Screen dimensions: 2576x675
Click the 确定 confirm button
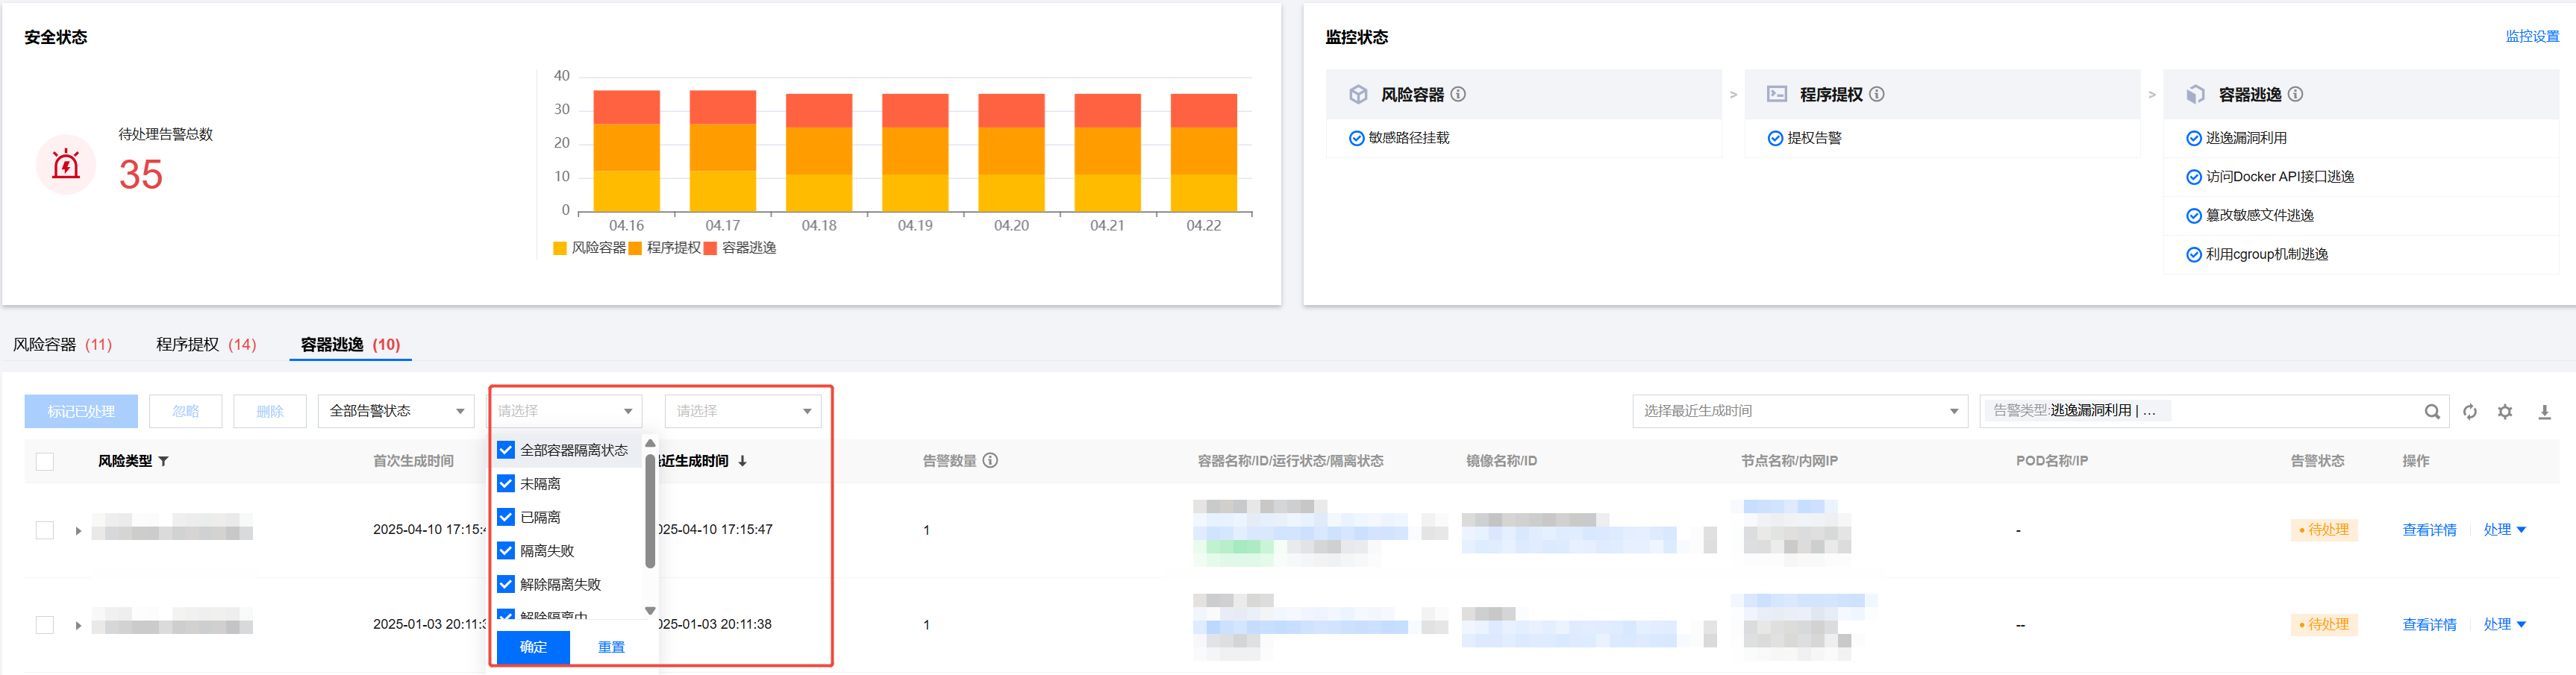pos(533,647)
